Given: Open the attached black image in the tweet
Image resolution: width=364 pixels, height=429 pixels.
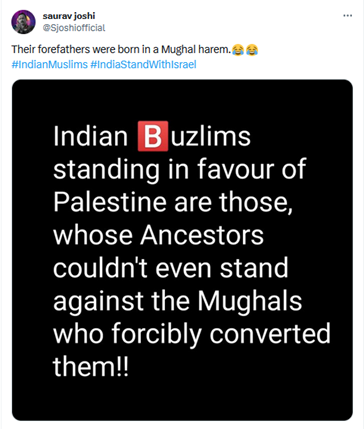Looking at the screenshot, I should (x=182, y=250).
